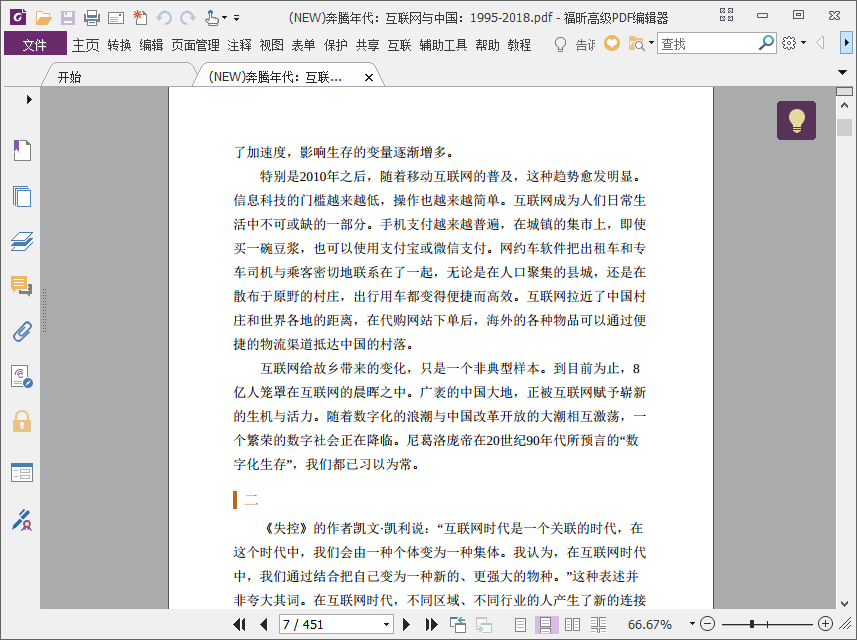Open the 页面管理 ribbon tab
The image size is (857, 640).
(x=195, y=45)
